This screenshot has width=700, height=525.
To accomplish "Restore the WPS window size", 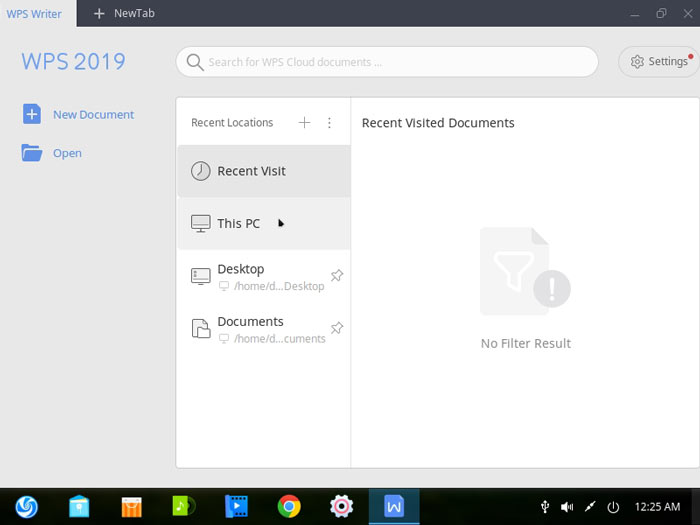I will [661, 13].
